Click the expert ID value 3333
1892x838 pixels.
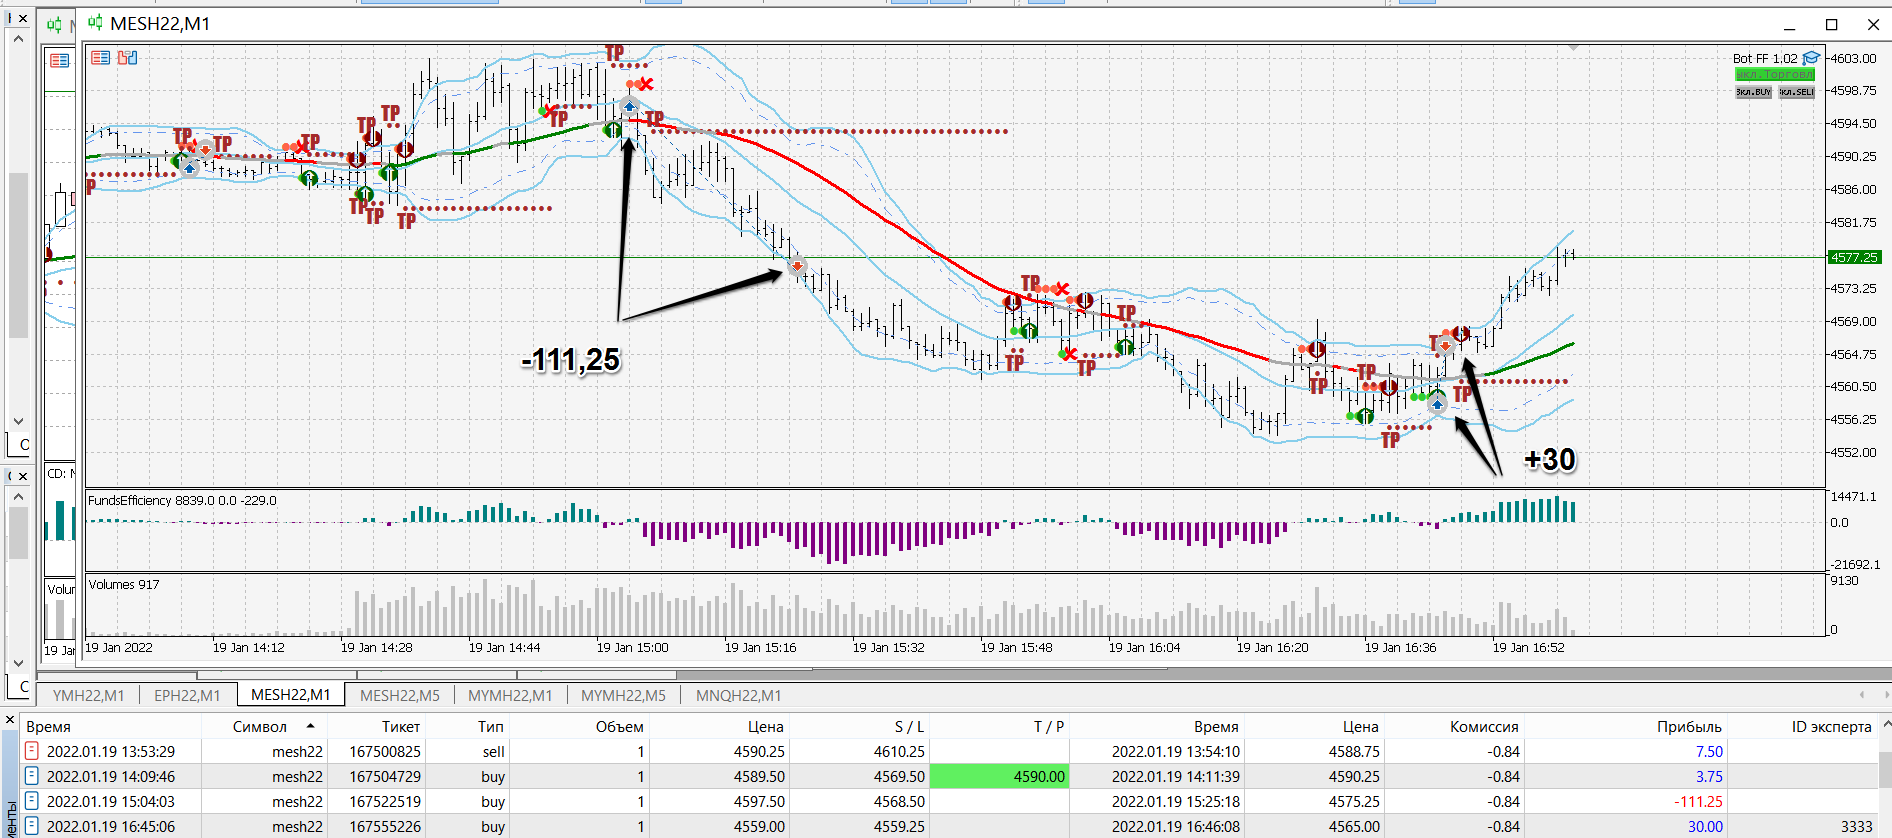coord(1856,826)
